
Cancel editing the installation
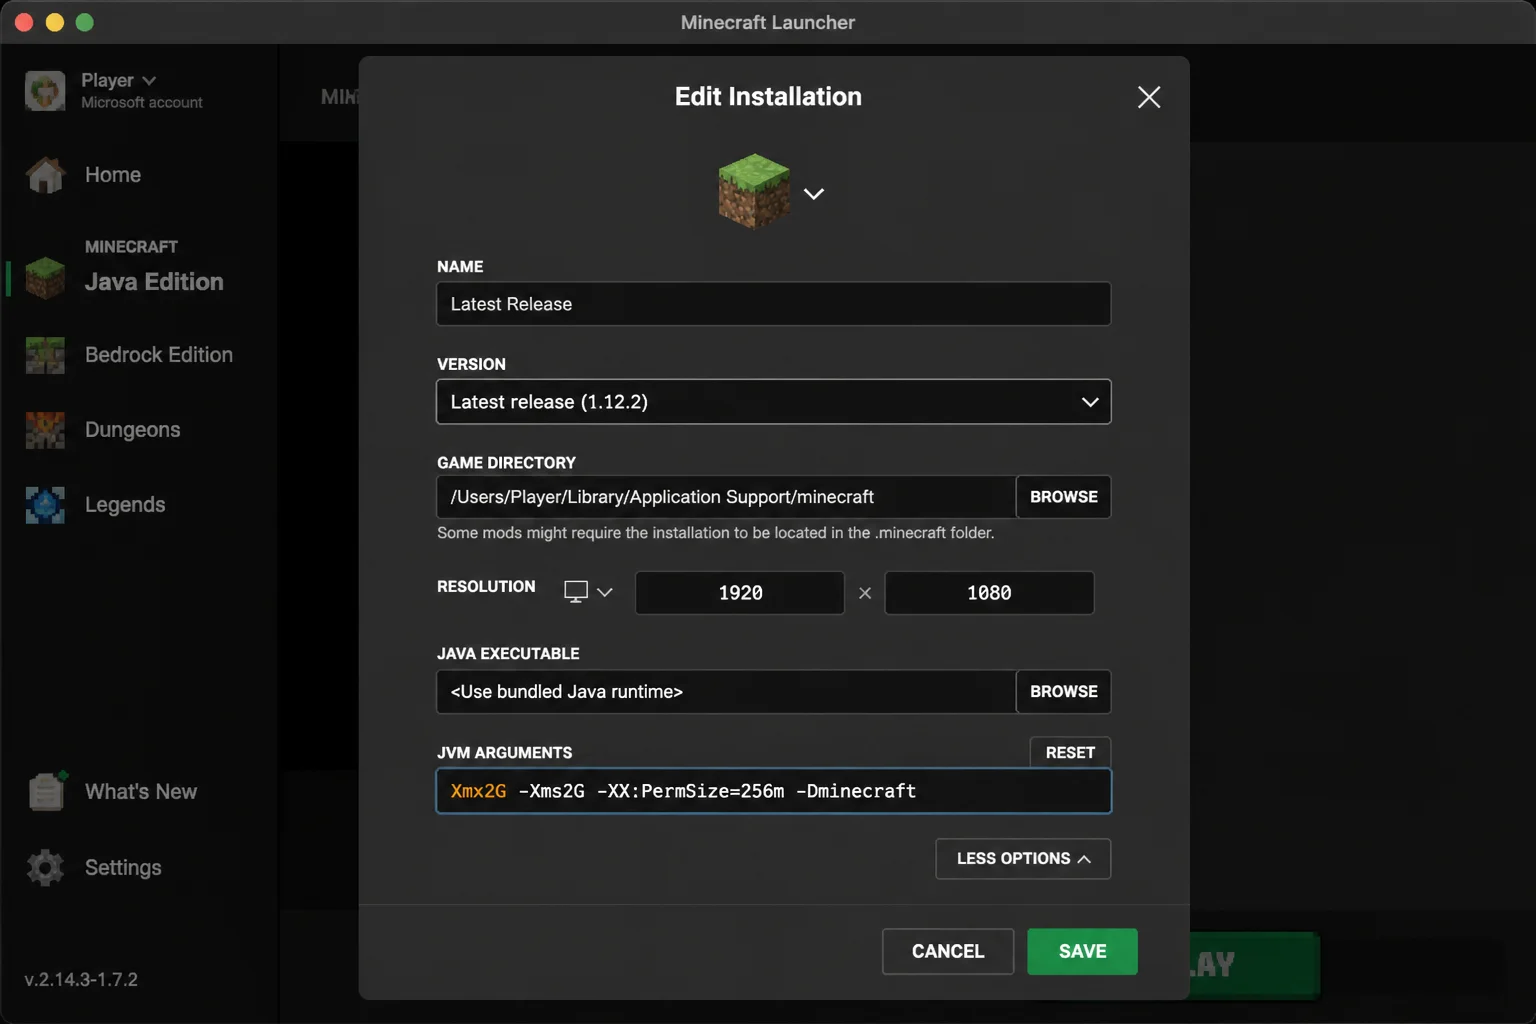coord(948,951)
